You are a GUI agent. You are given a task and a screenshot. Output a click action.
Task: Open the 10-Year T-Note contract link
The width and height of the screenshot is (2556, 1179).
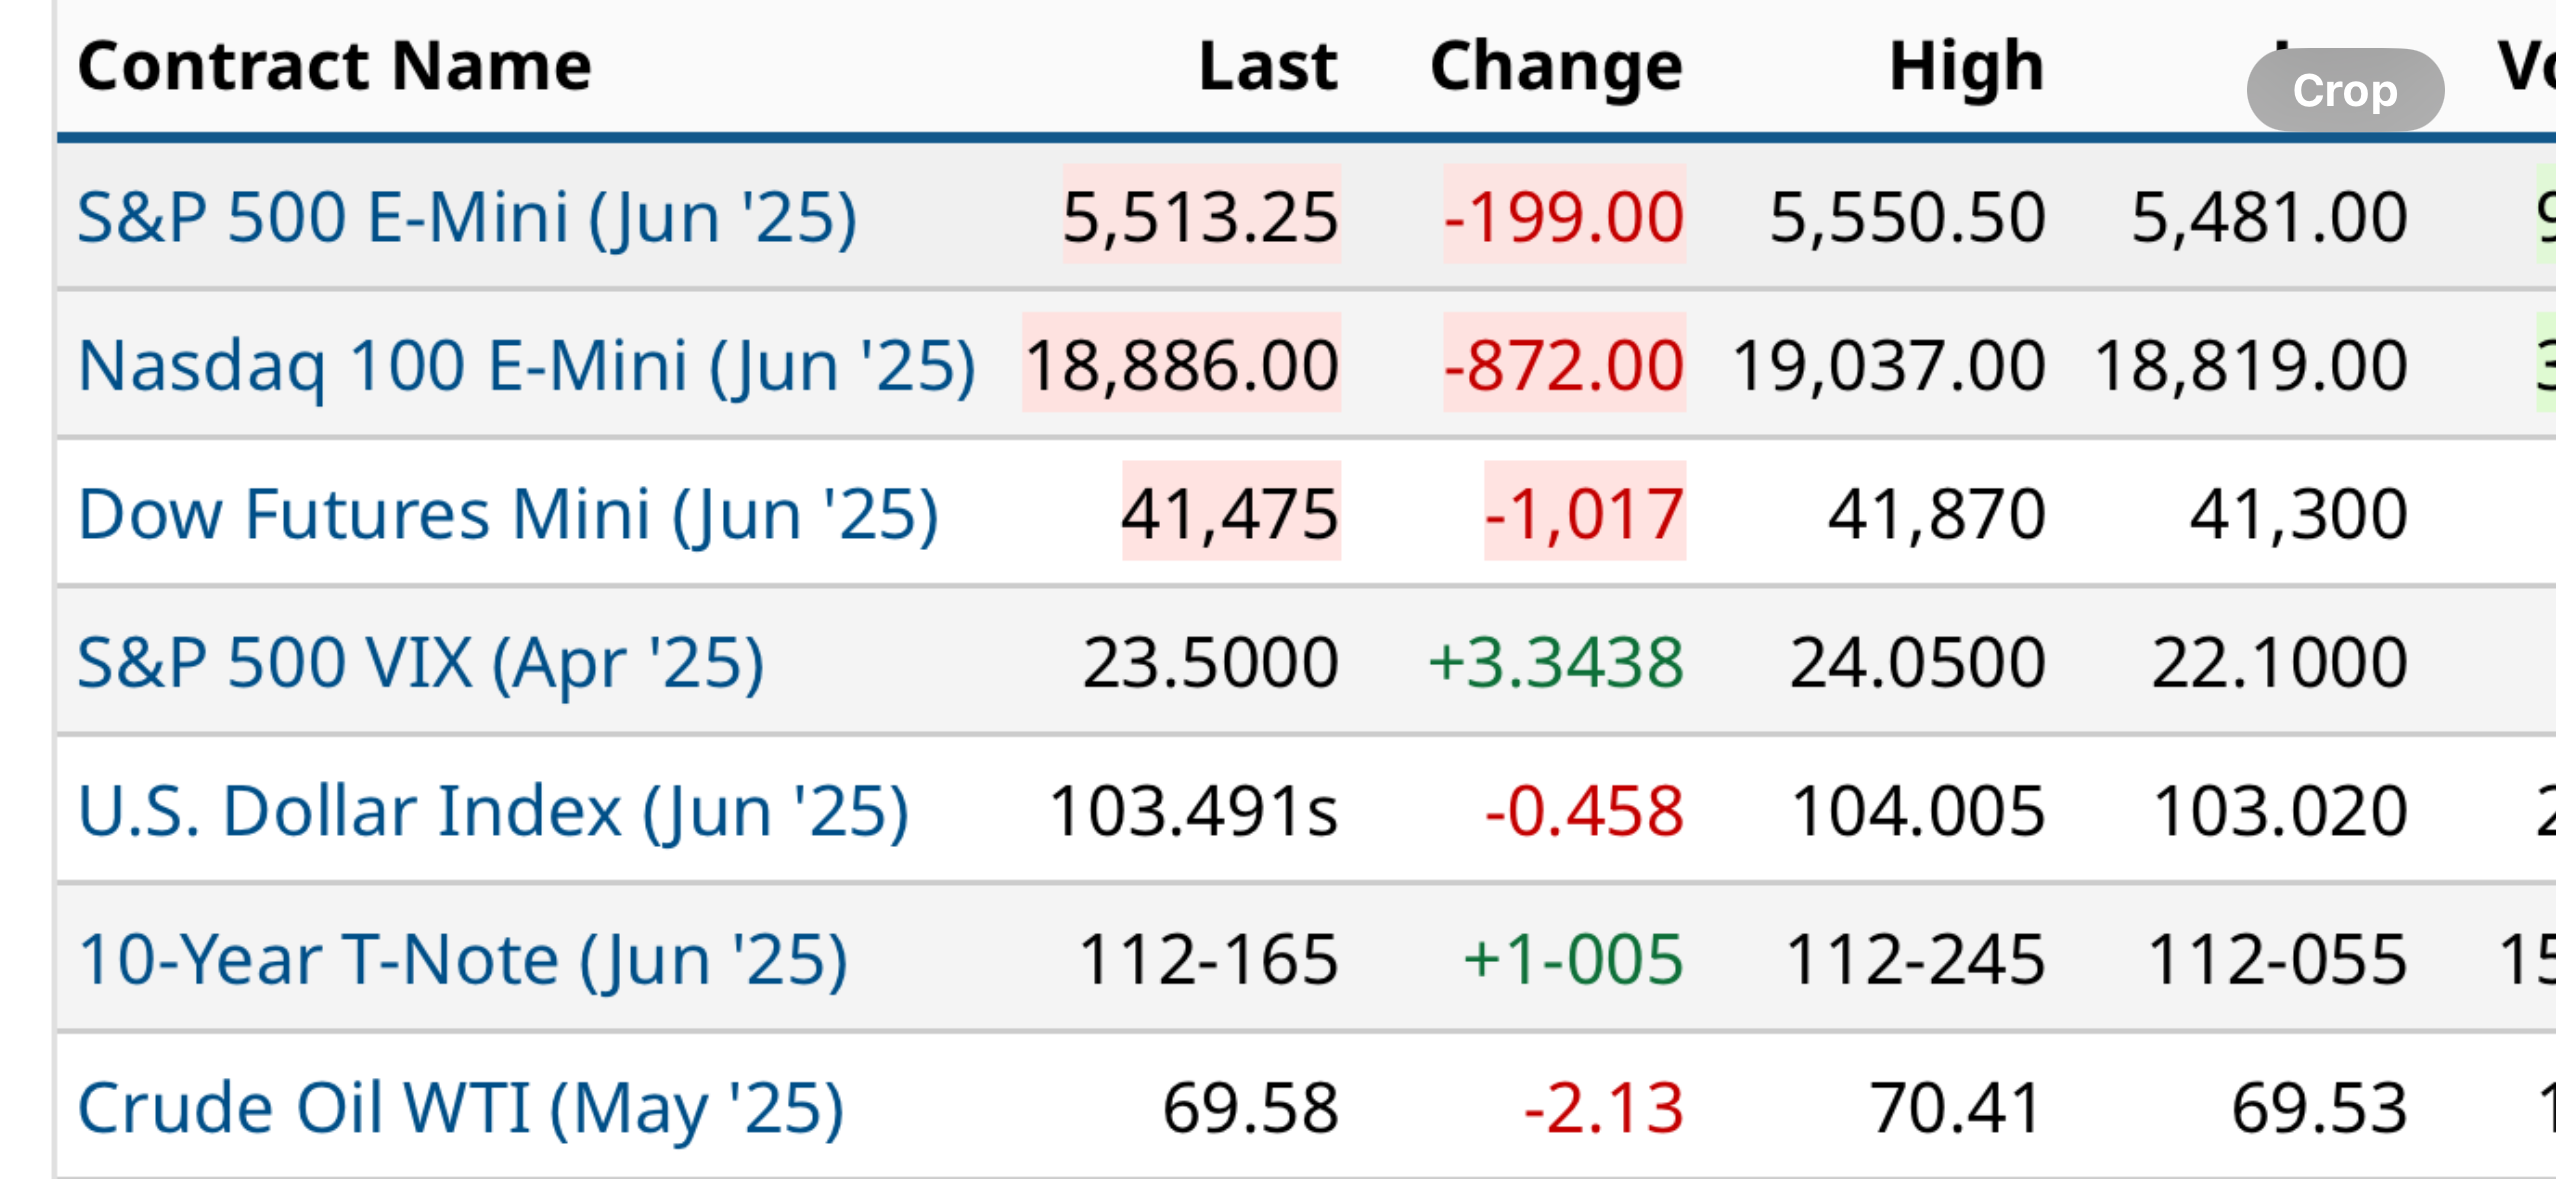coord(462,959)
